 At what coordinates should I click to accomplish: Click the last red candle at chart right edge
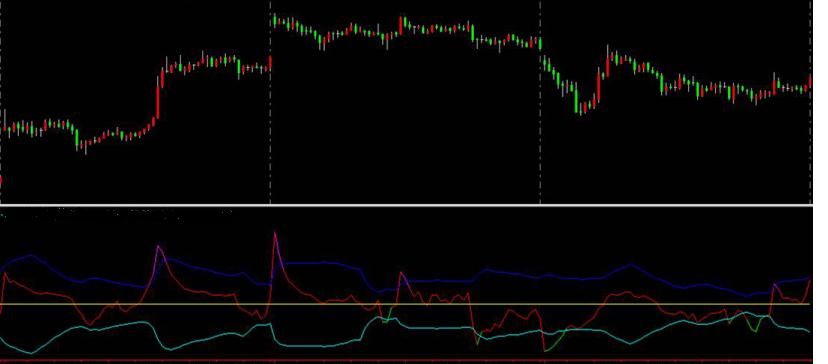pyautogui.click(x=810, y=82)
